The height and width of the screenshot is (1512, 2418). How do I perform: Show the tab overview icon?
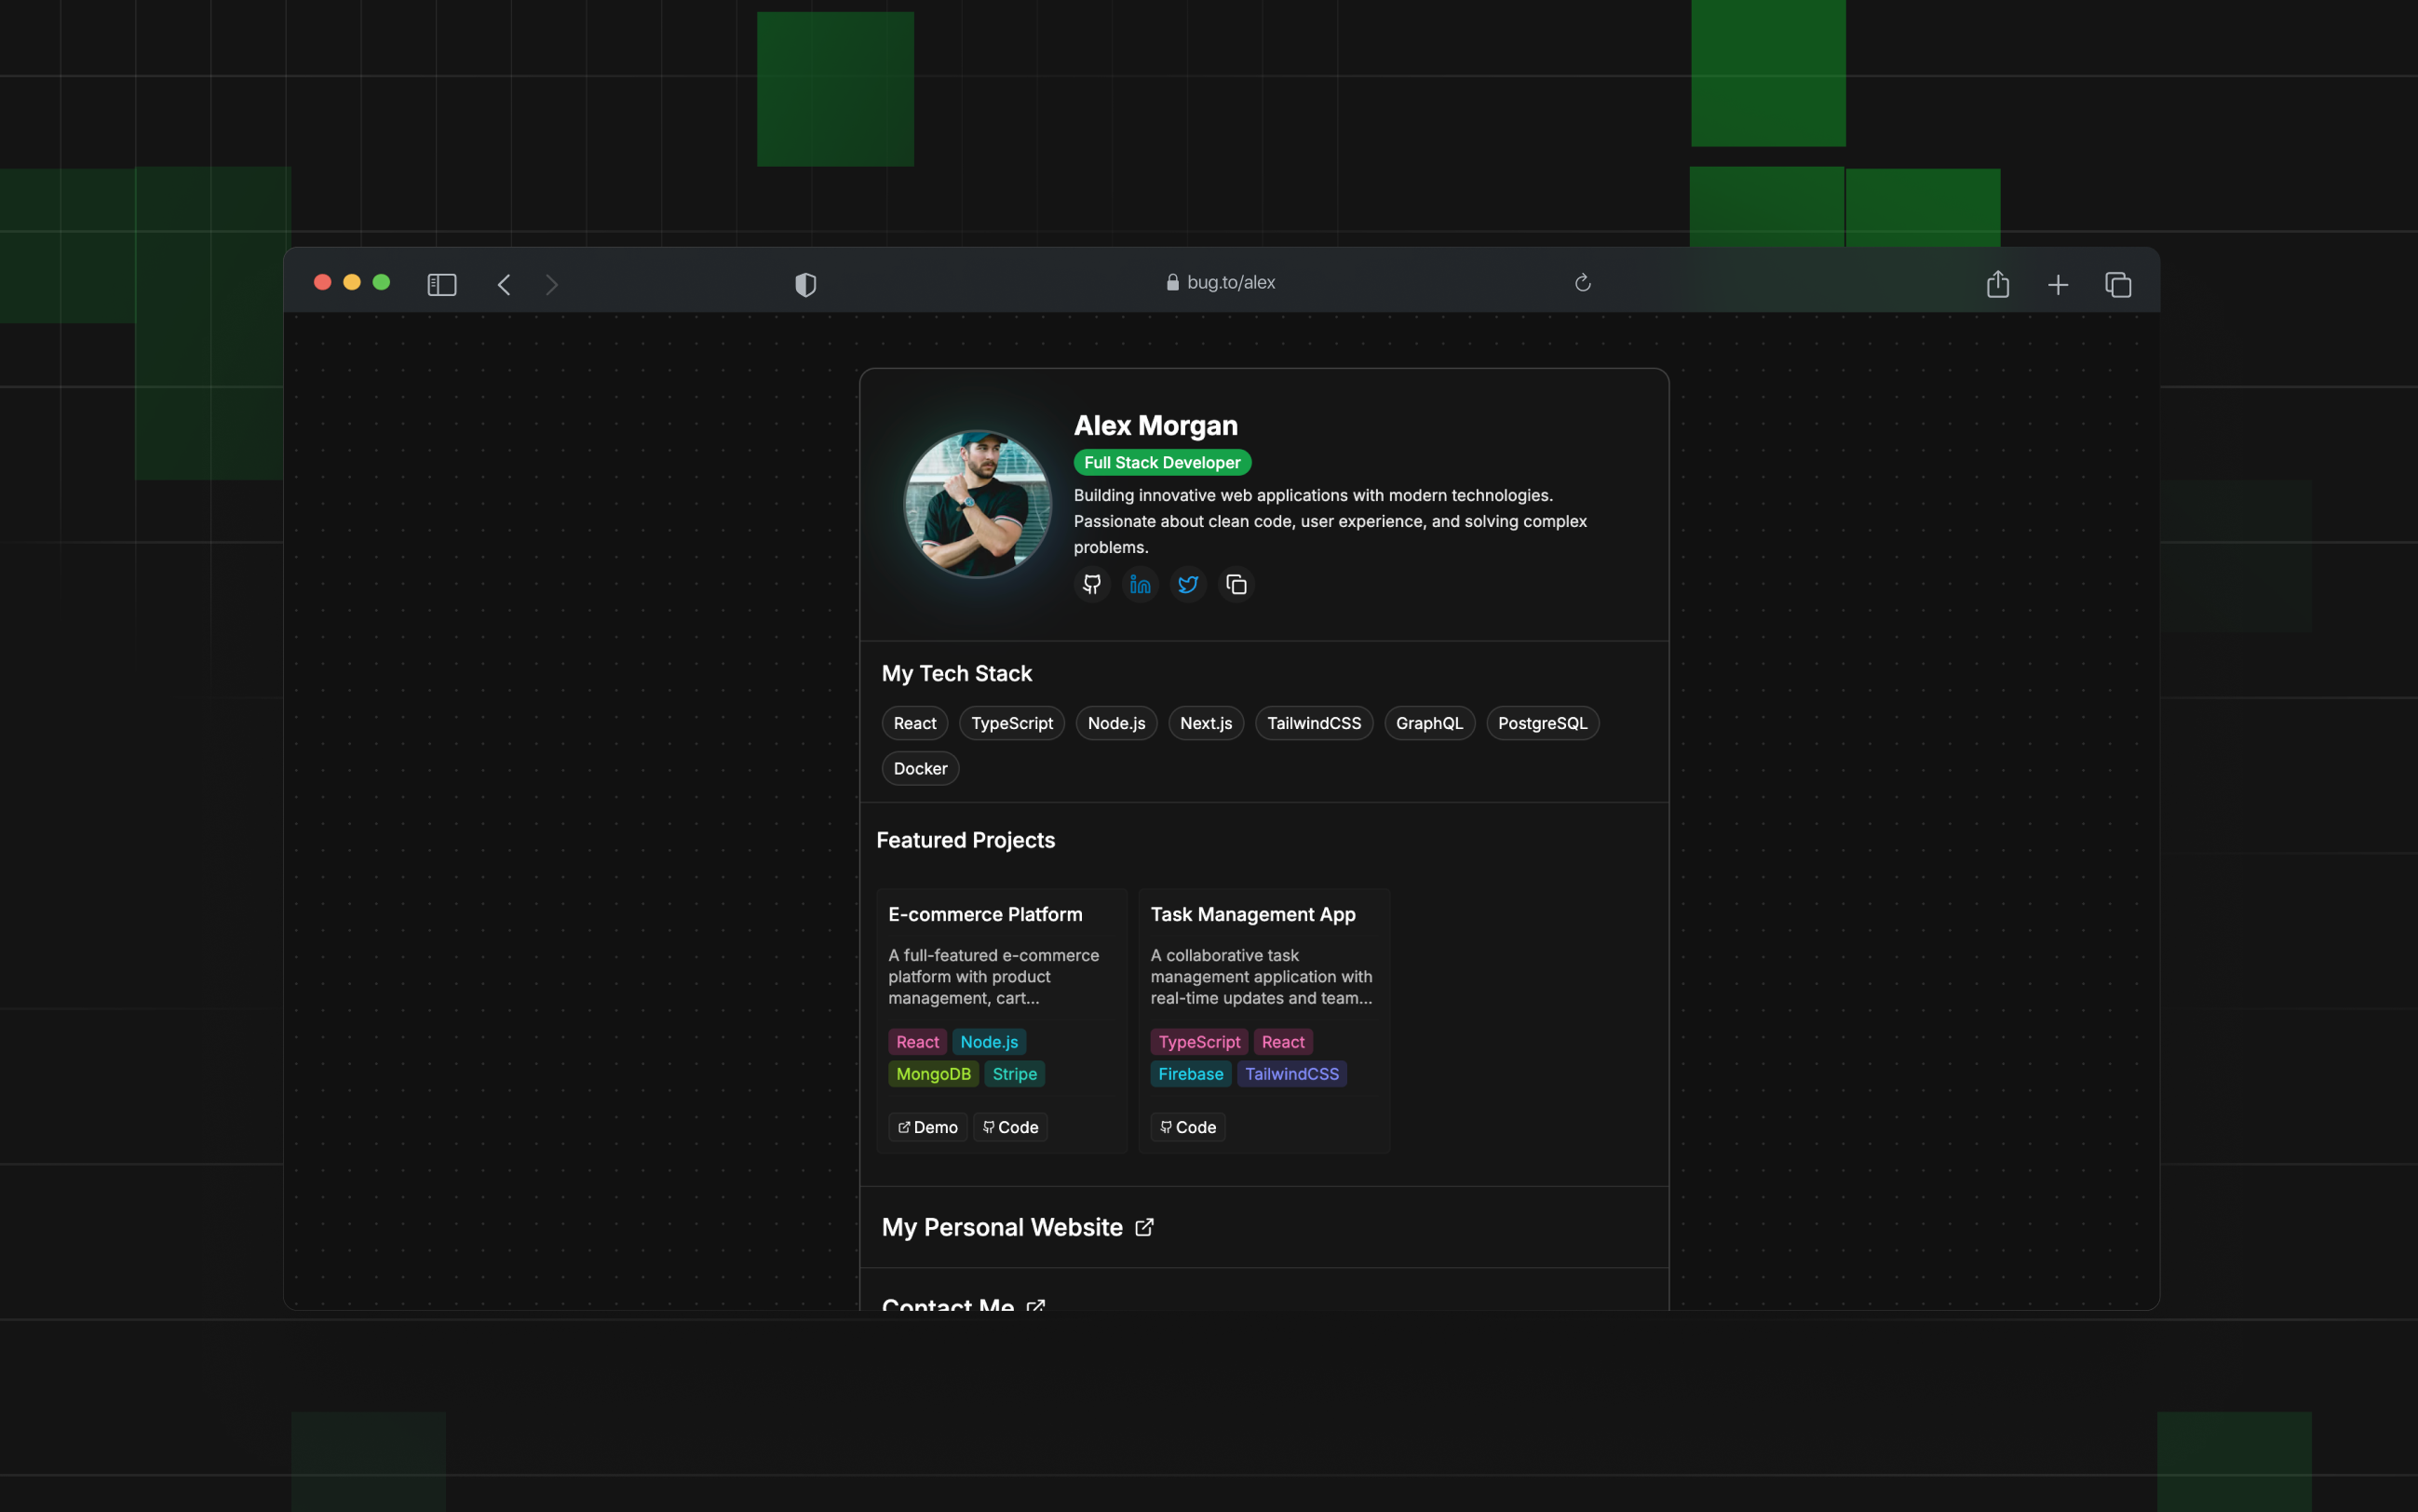[2117, 285]
